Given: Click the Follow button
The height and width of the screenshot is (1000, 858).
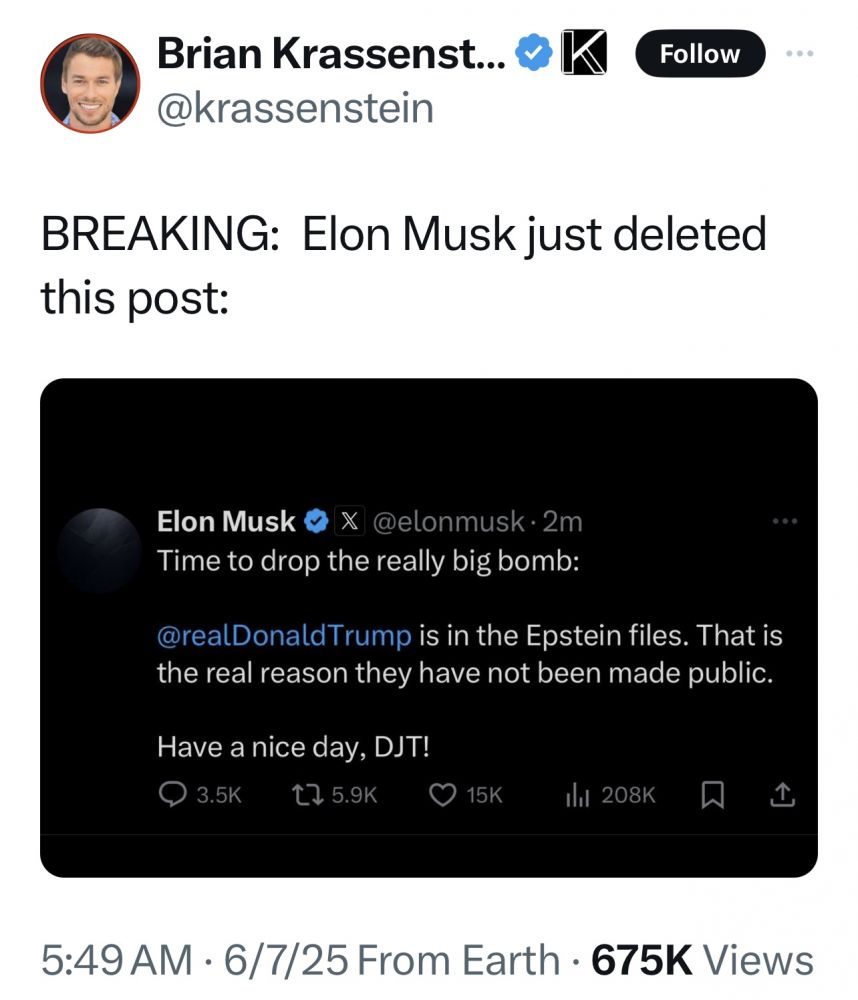Looking at the screenshot, I should [700, 54].
